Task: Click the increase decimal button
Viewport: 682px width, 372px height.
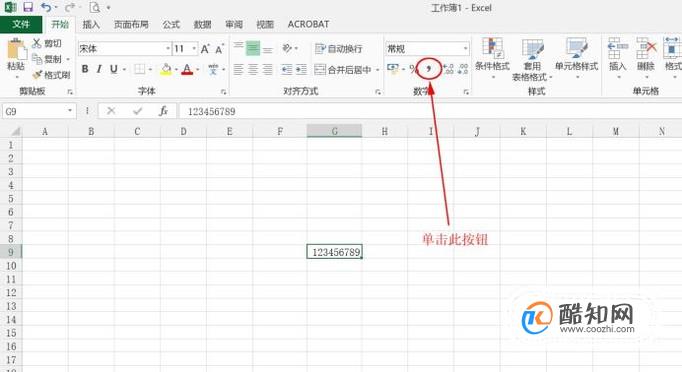Action: 448,69
